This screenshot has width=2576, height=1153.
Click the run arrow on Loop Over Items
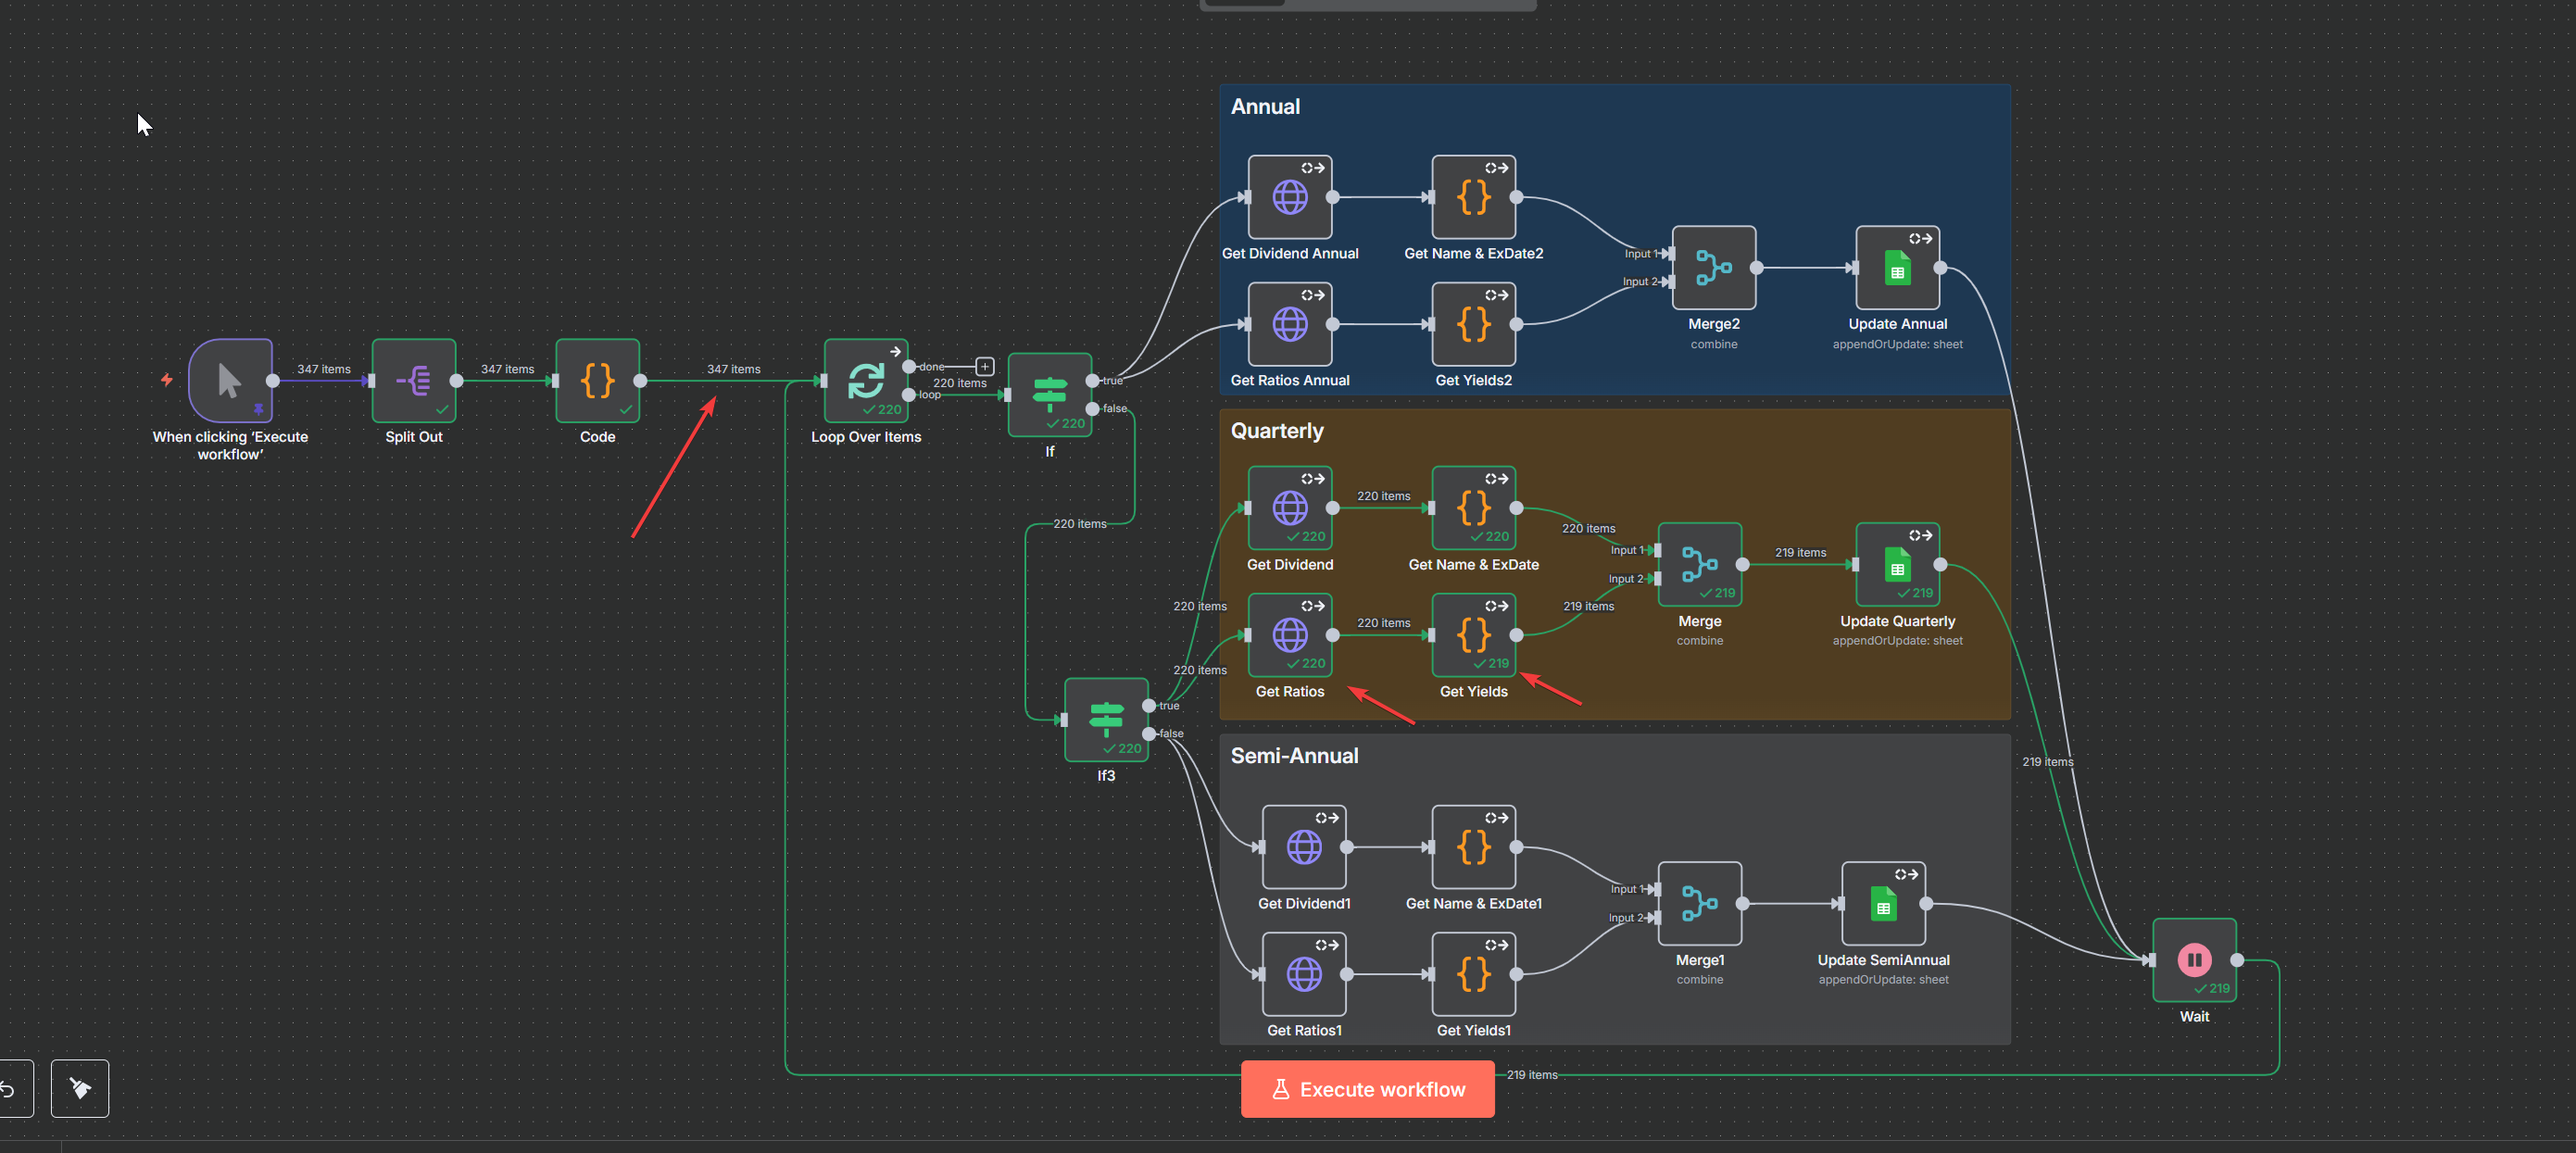coord(895,352)
